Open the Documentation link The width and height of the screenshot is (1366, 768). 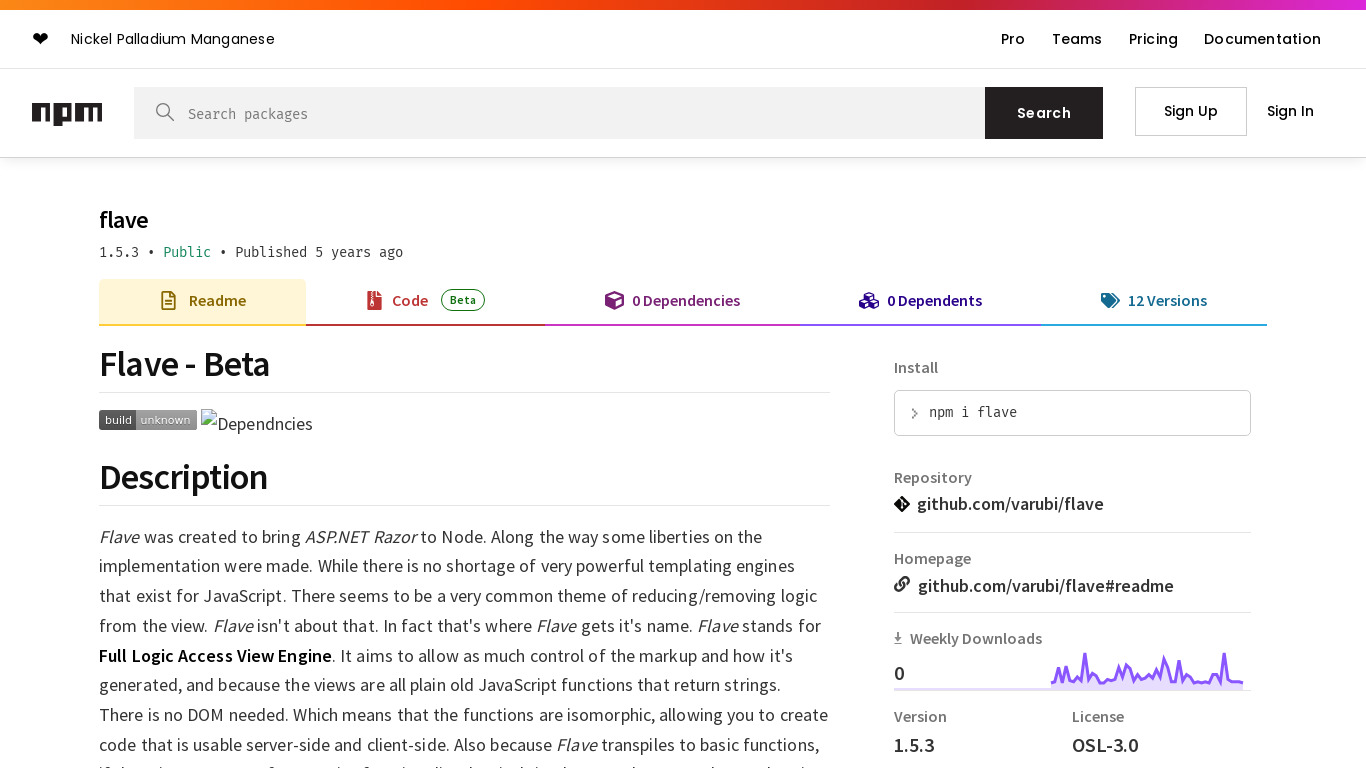pyautogui.click(x=1262, y=39)
